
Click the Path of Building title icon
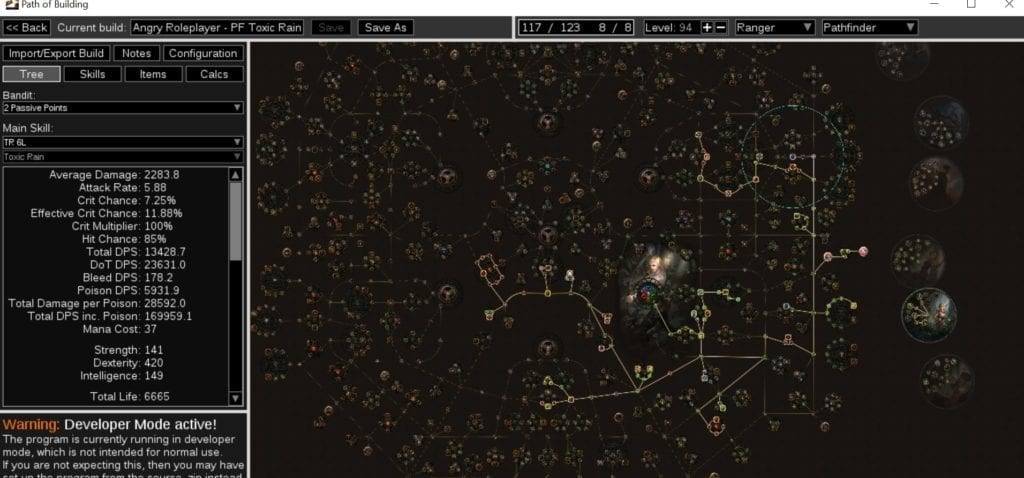click(x=8, y=4)
